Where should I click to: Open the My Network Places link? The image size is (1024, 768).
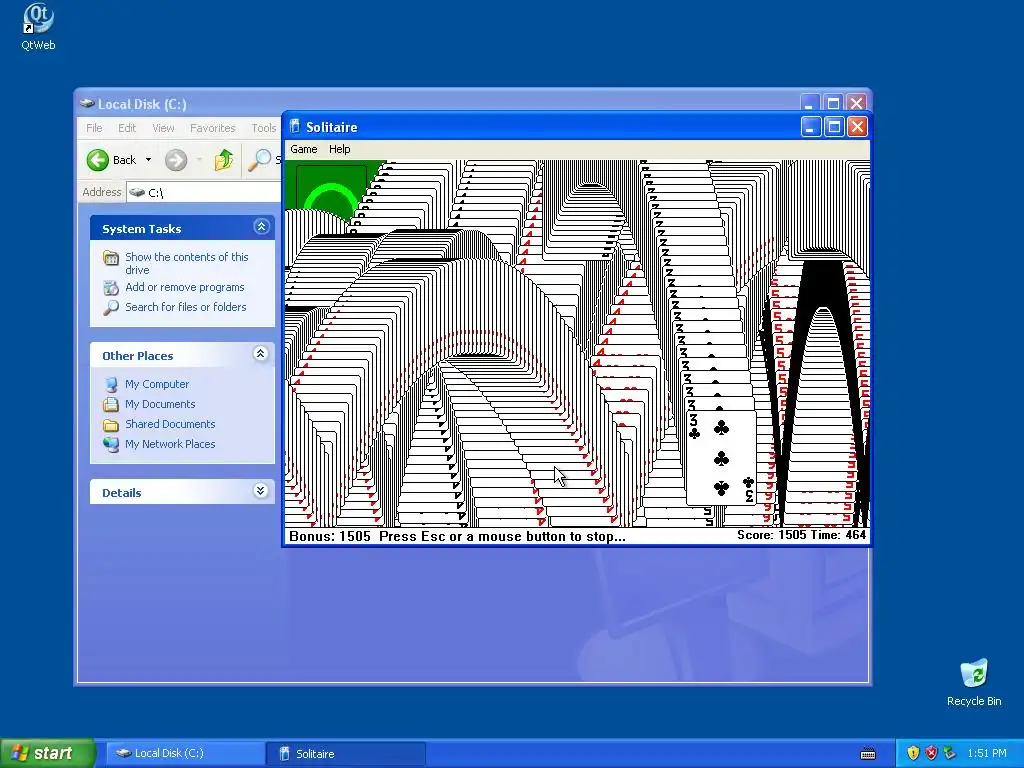pyautogui.click(x=170, y=444)
